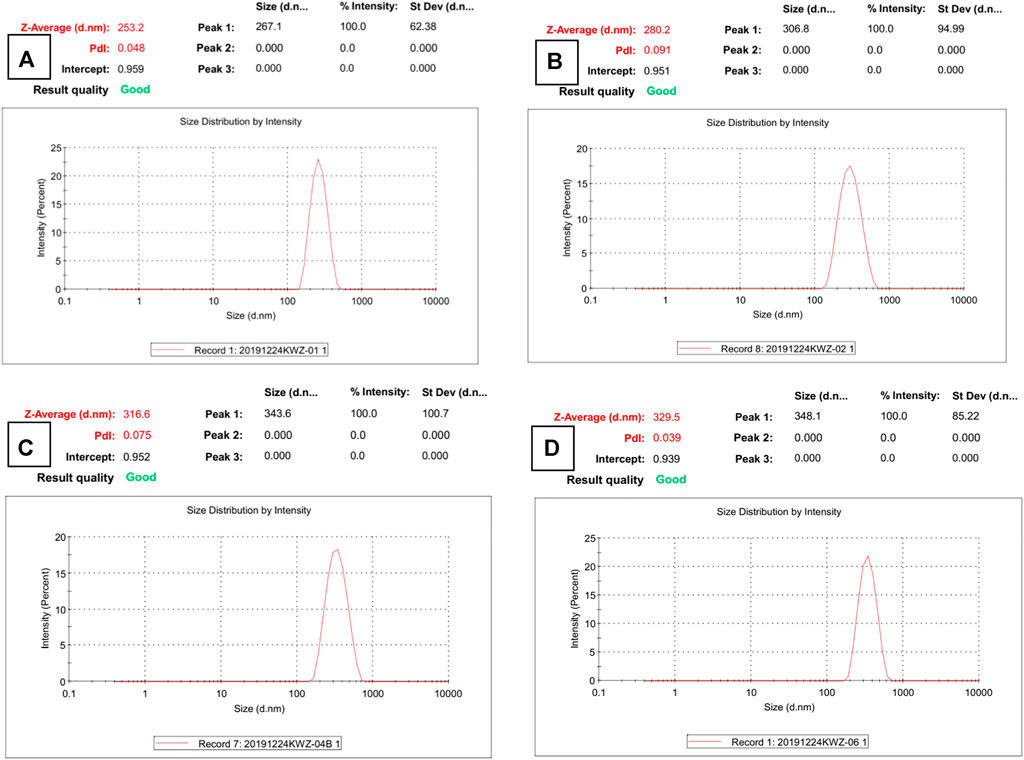The image size is (1024, 760).
Task: Select Peak 1 size 348.1
Action: click(x=808, y=416)
